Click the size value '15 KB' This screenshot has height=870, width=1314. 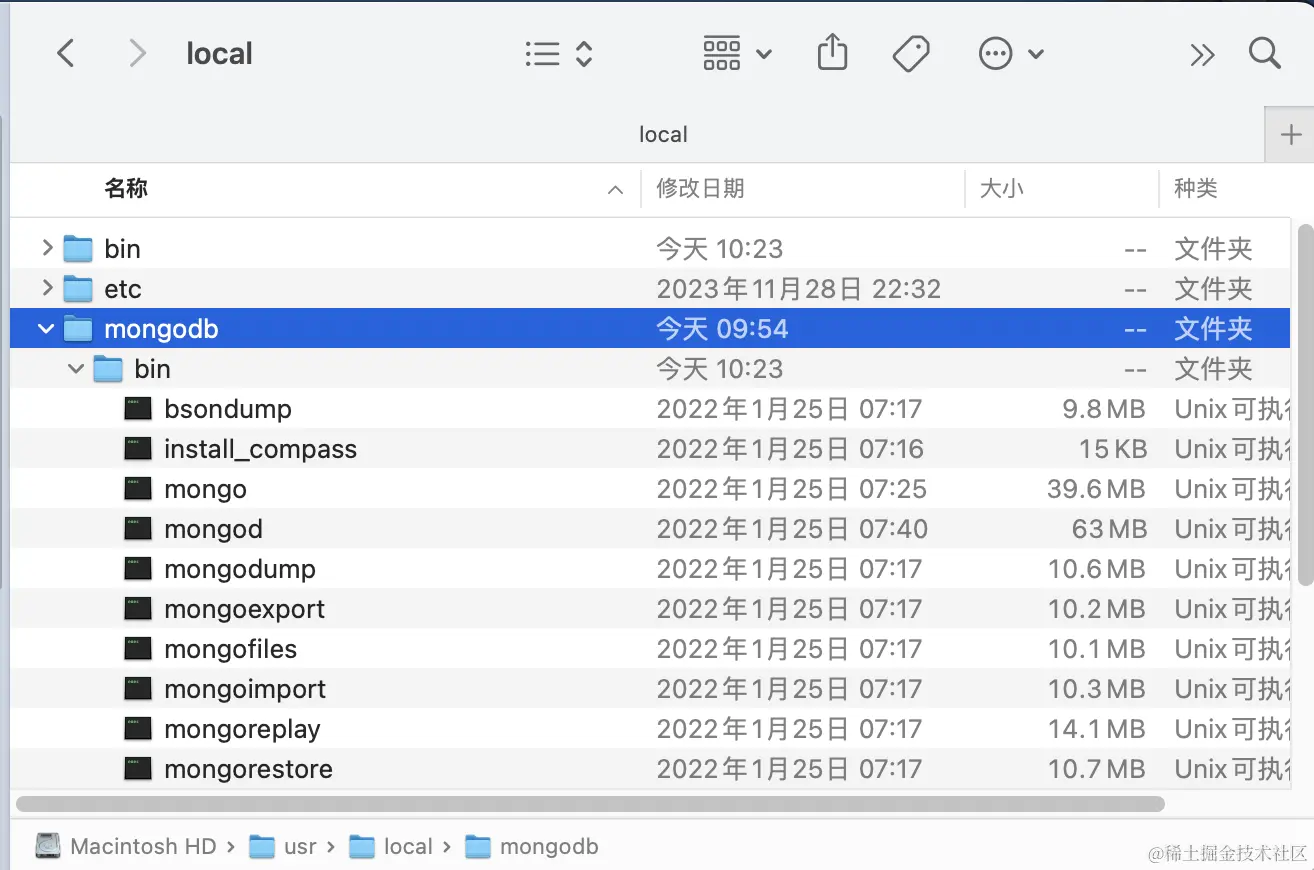1112,449
